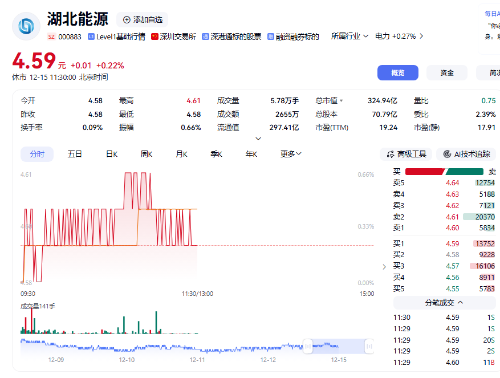Expand 所属行业 dropdown
This screenshot has width=500, height=378.
349,36
